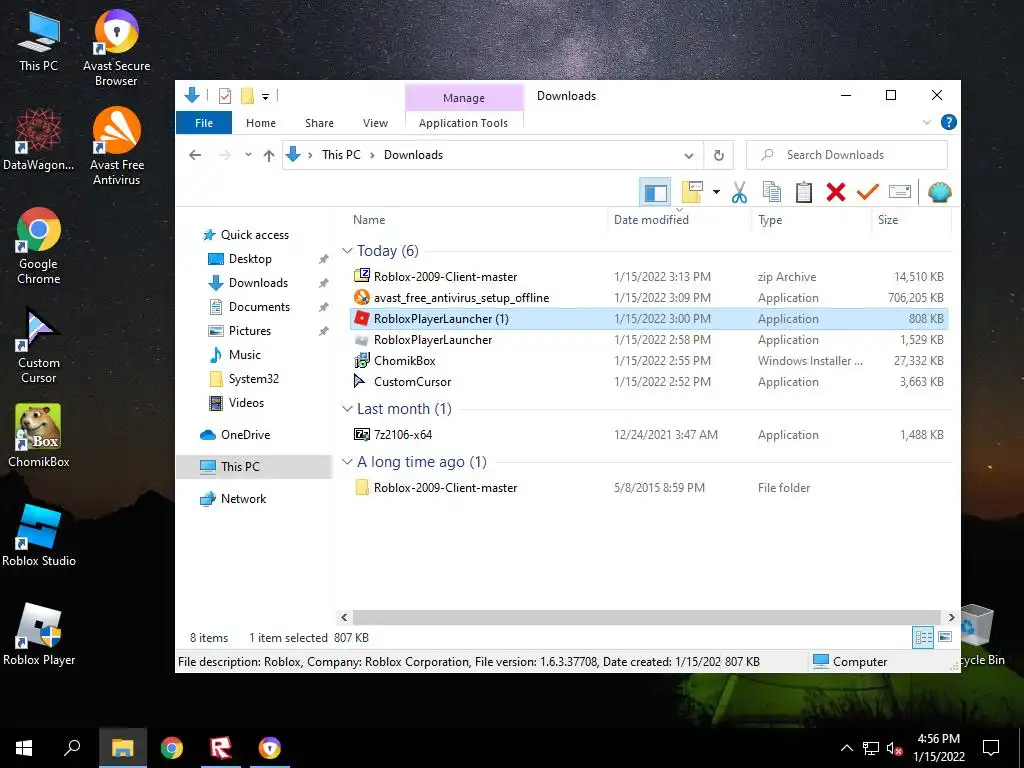Open Customize Quick Access Toolbar dropdown
This screenshot has height=768, width=1024.
pos(265,97)
